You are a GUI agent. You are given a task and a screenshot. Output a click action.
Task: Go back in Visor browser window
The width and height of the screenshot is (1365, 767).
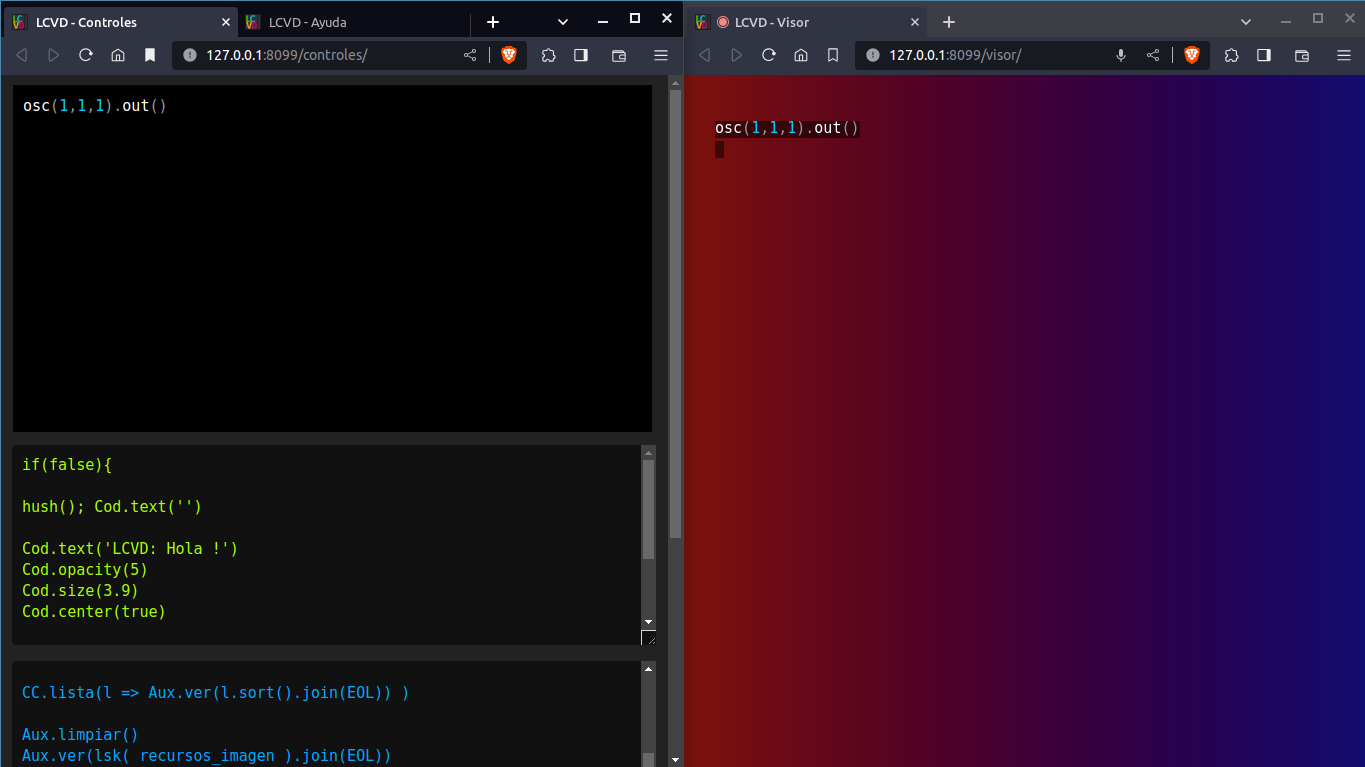(x=705, y=55)
